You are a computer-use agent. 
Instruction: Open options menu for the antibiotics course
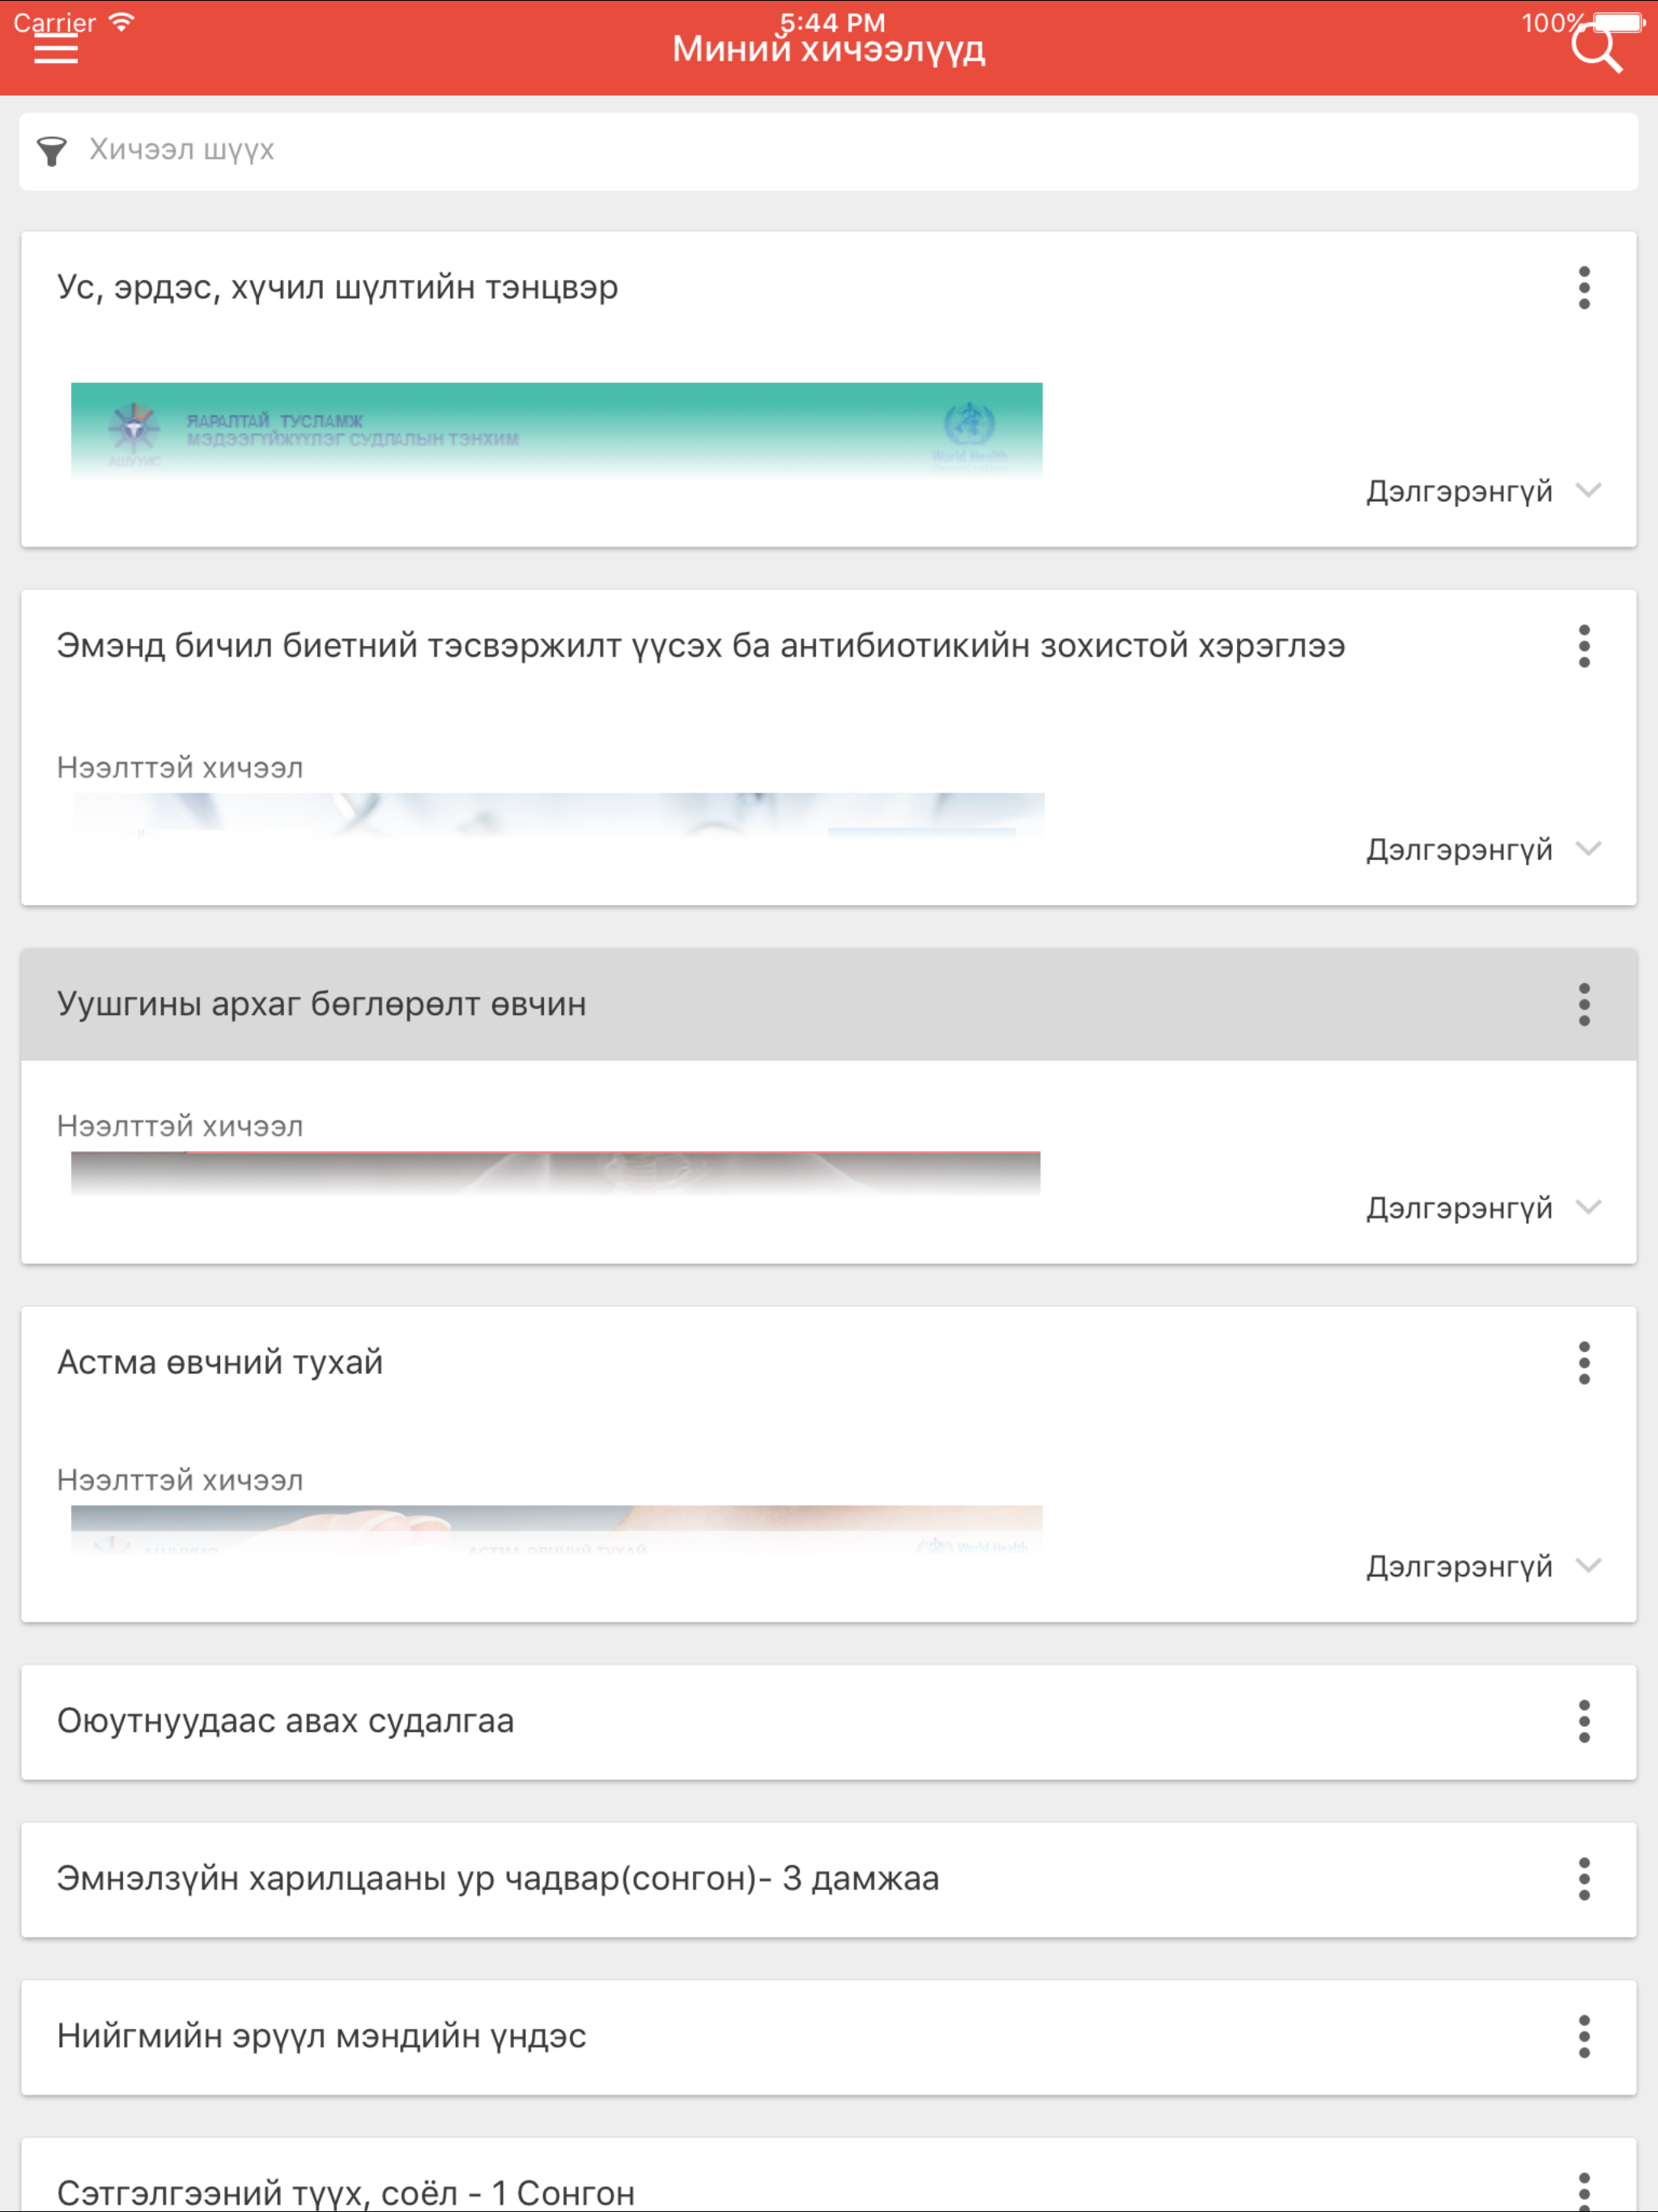pos(1584,646)
